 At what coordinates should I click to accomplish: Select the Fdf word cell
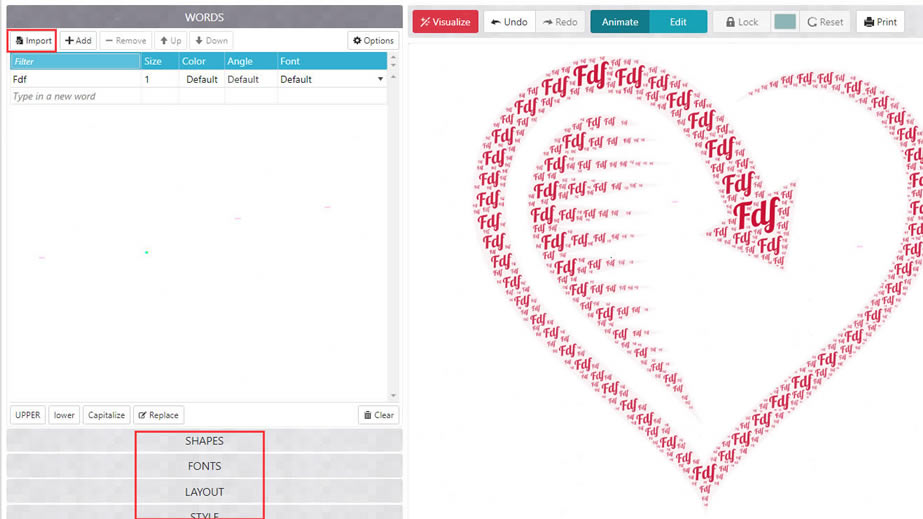click(x=75, y=79)
